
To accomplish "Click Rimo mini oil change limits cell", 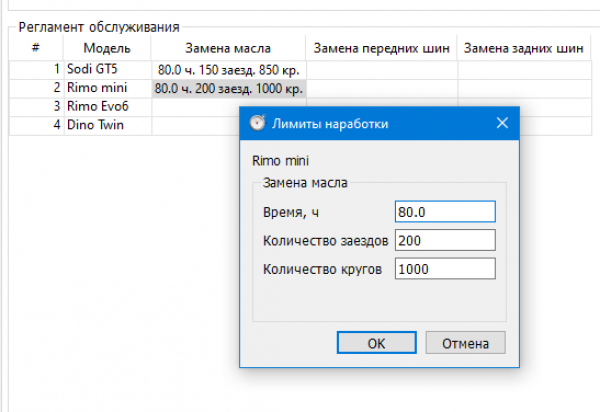I will point(229,89).
